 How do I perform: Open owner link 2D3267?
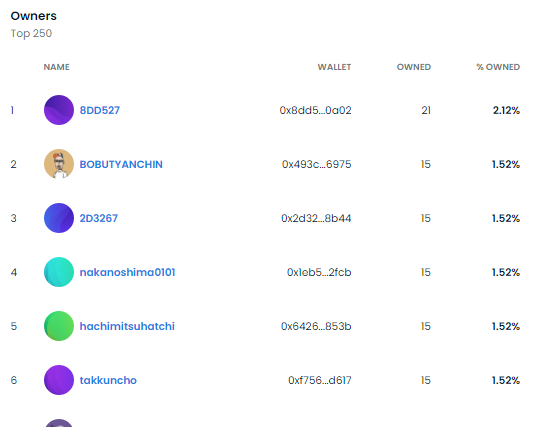(x=99, y=218)
